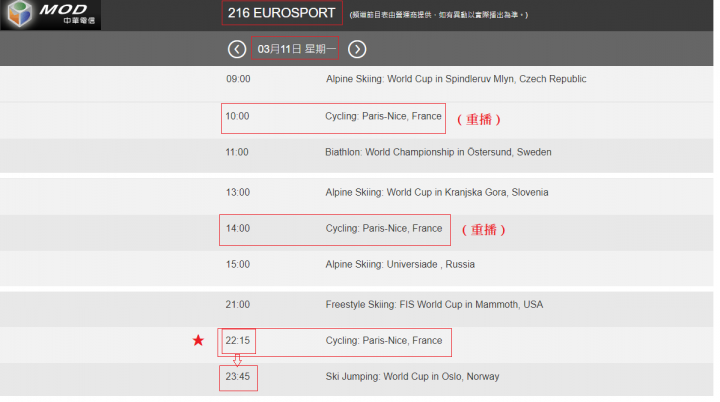Click the 22:15 time label
The image size is (720, 402).
(237, 340)
